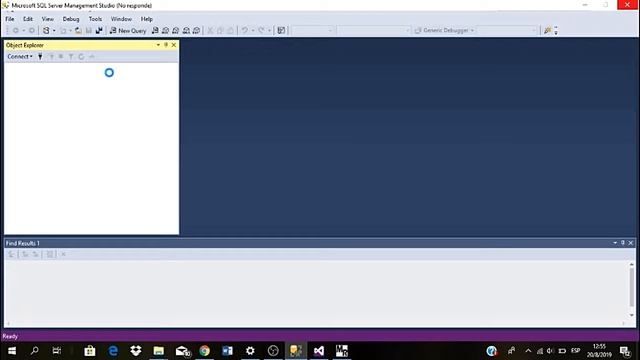This screenshot has height=360, width=640.
Task: Click the Refresh icon in Object Explorer toolbar
Action: (81, 57)
